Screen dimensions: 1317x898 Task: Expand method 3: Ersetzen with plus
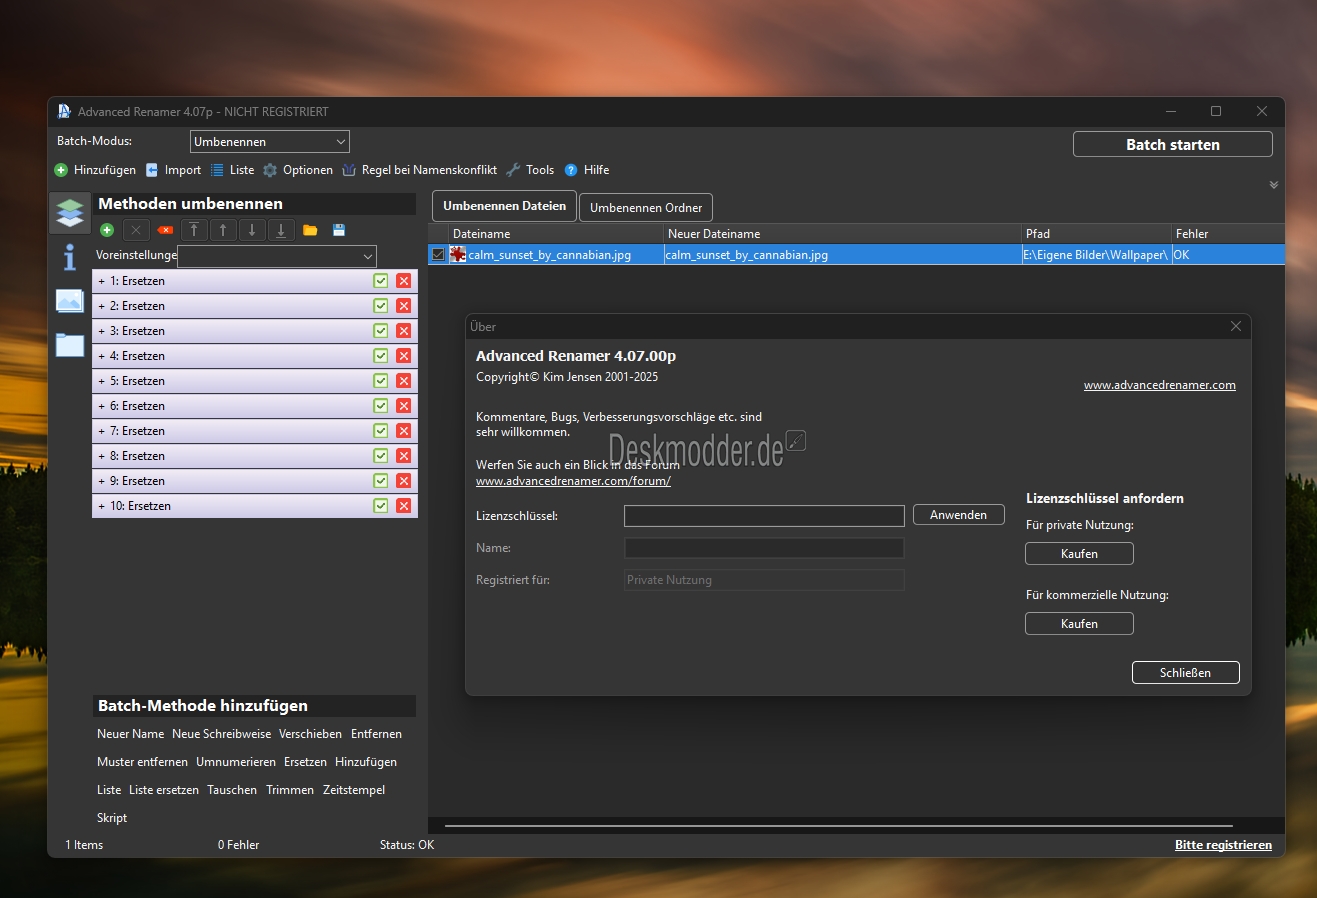(102, 331)
